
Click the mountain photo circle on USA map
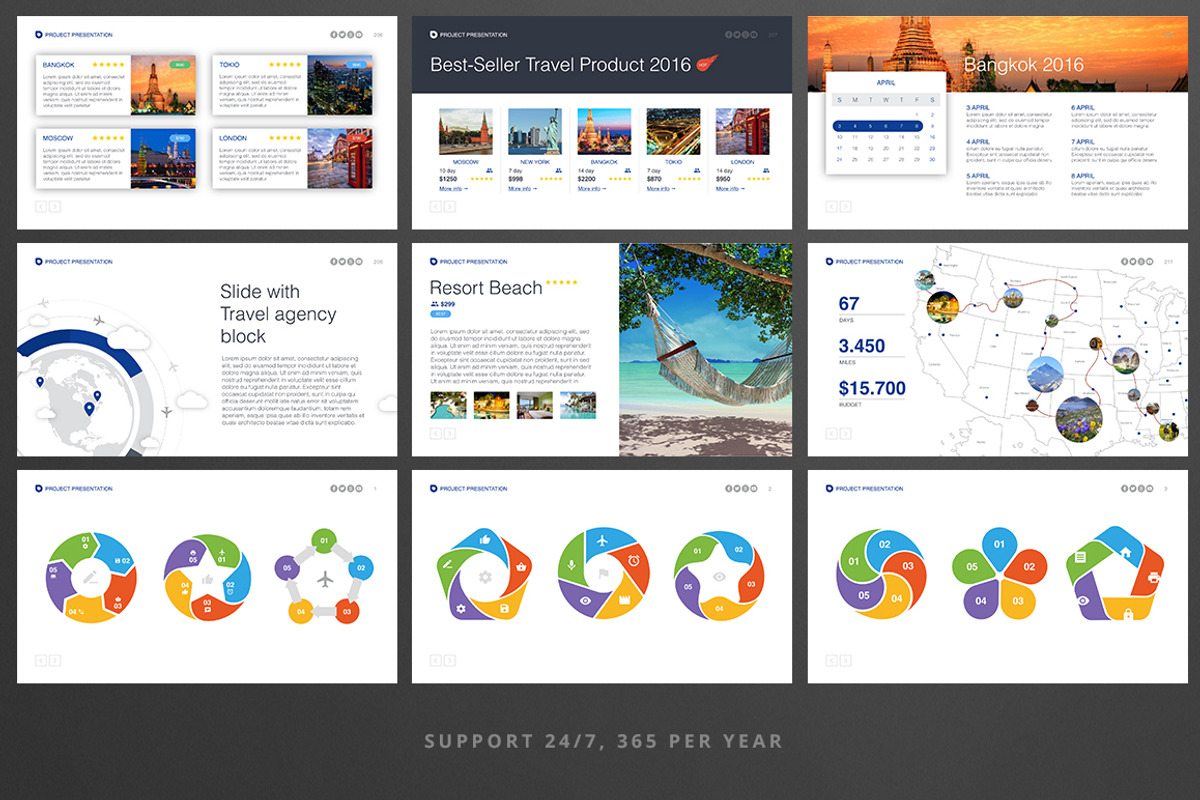[x=1045, y=376]
